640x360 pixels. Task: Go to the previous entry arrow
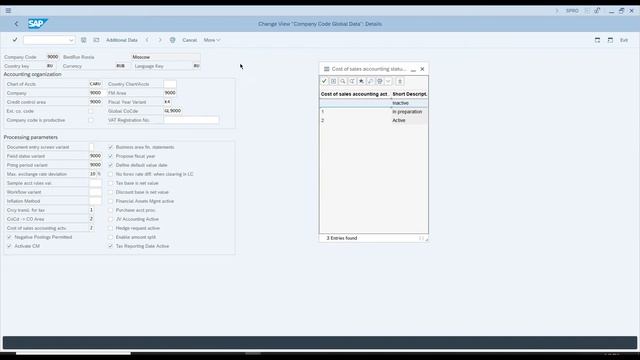[x=147, y=40]
